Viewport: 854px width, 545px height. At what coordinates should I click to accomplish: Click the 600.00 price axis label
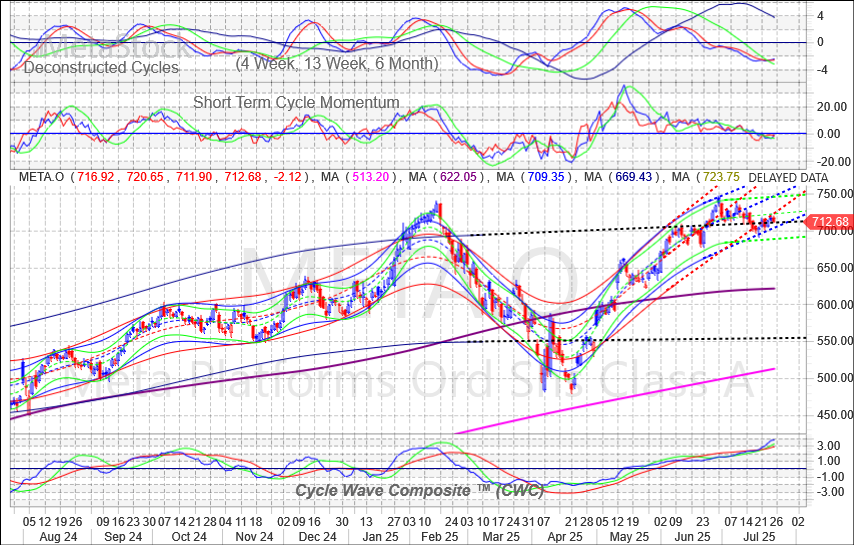(x=834, y=304)
